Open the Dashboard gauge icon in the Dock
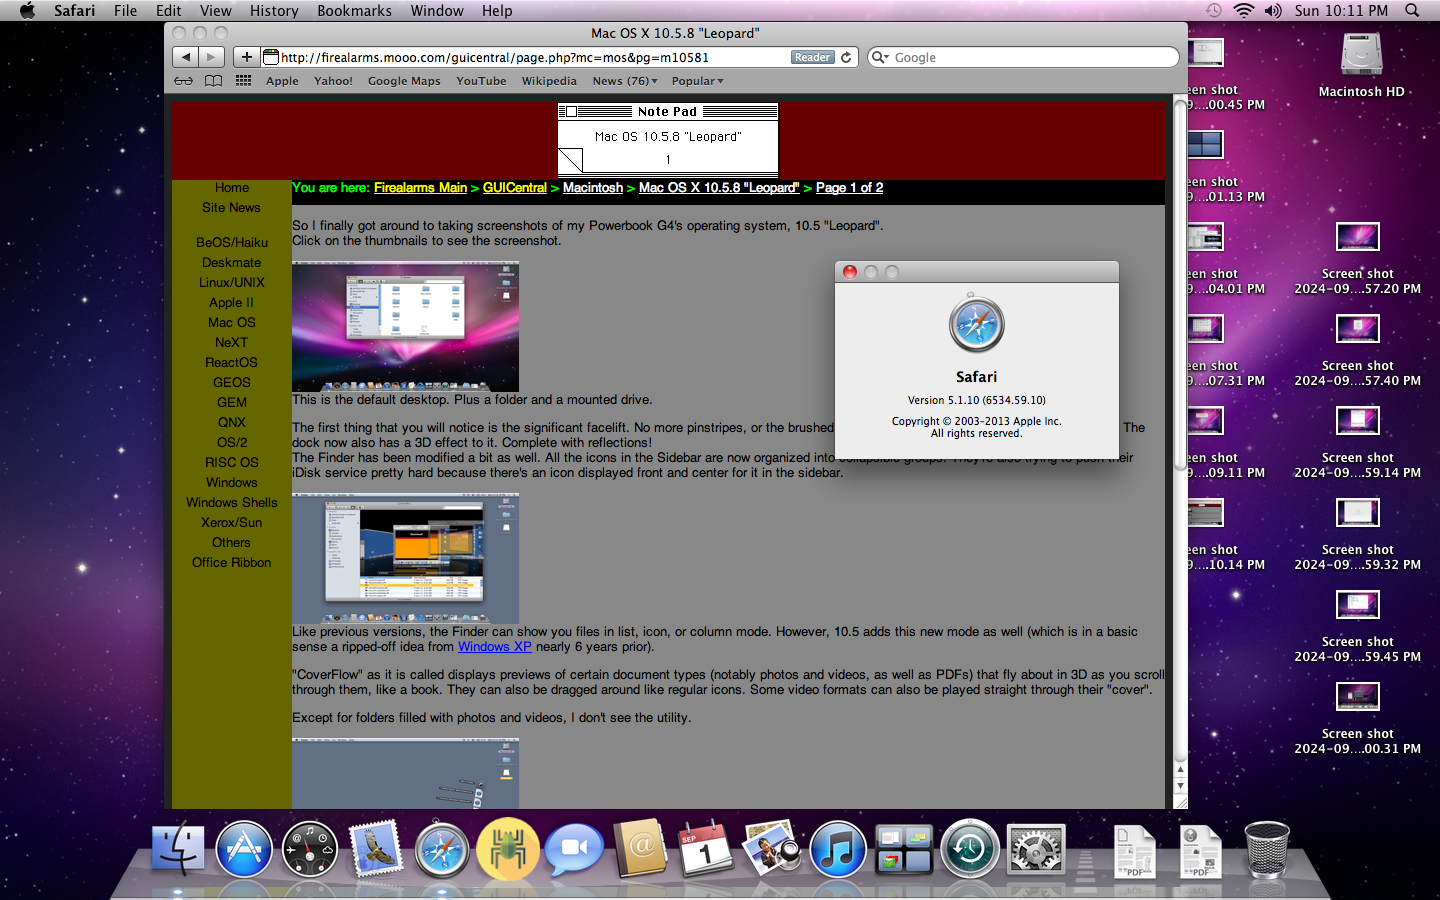Image resolution: width=1440 pixels, height=900 pixels. [310, 849]
